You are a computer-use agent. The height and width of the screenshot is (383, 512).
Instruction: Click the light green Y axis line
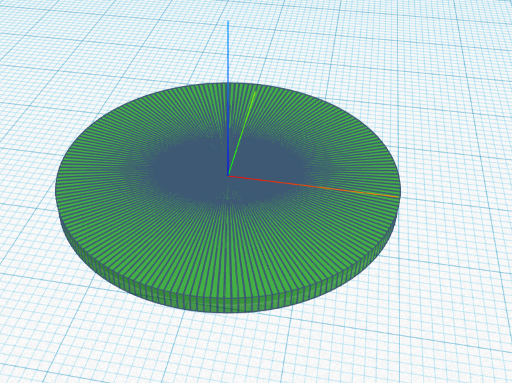pos(242,134)
